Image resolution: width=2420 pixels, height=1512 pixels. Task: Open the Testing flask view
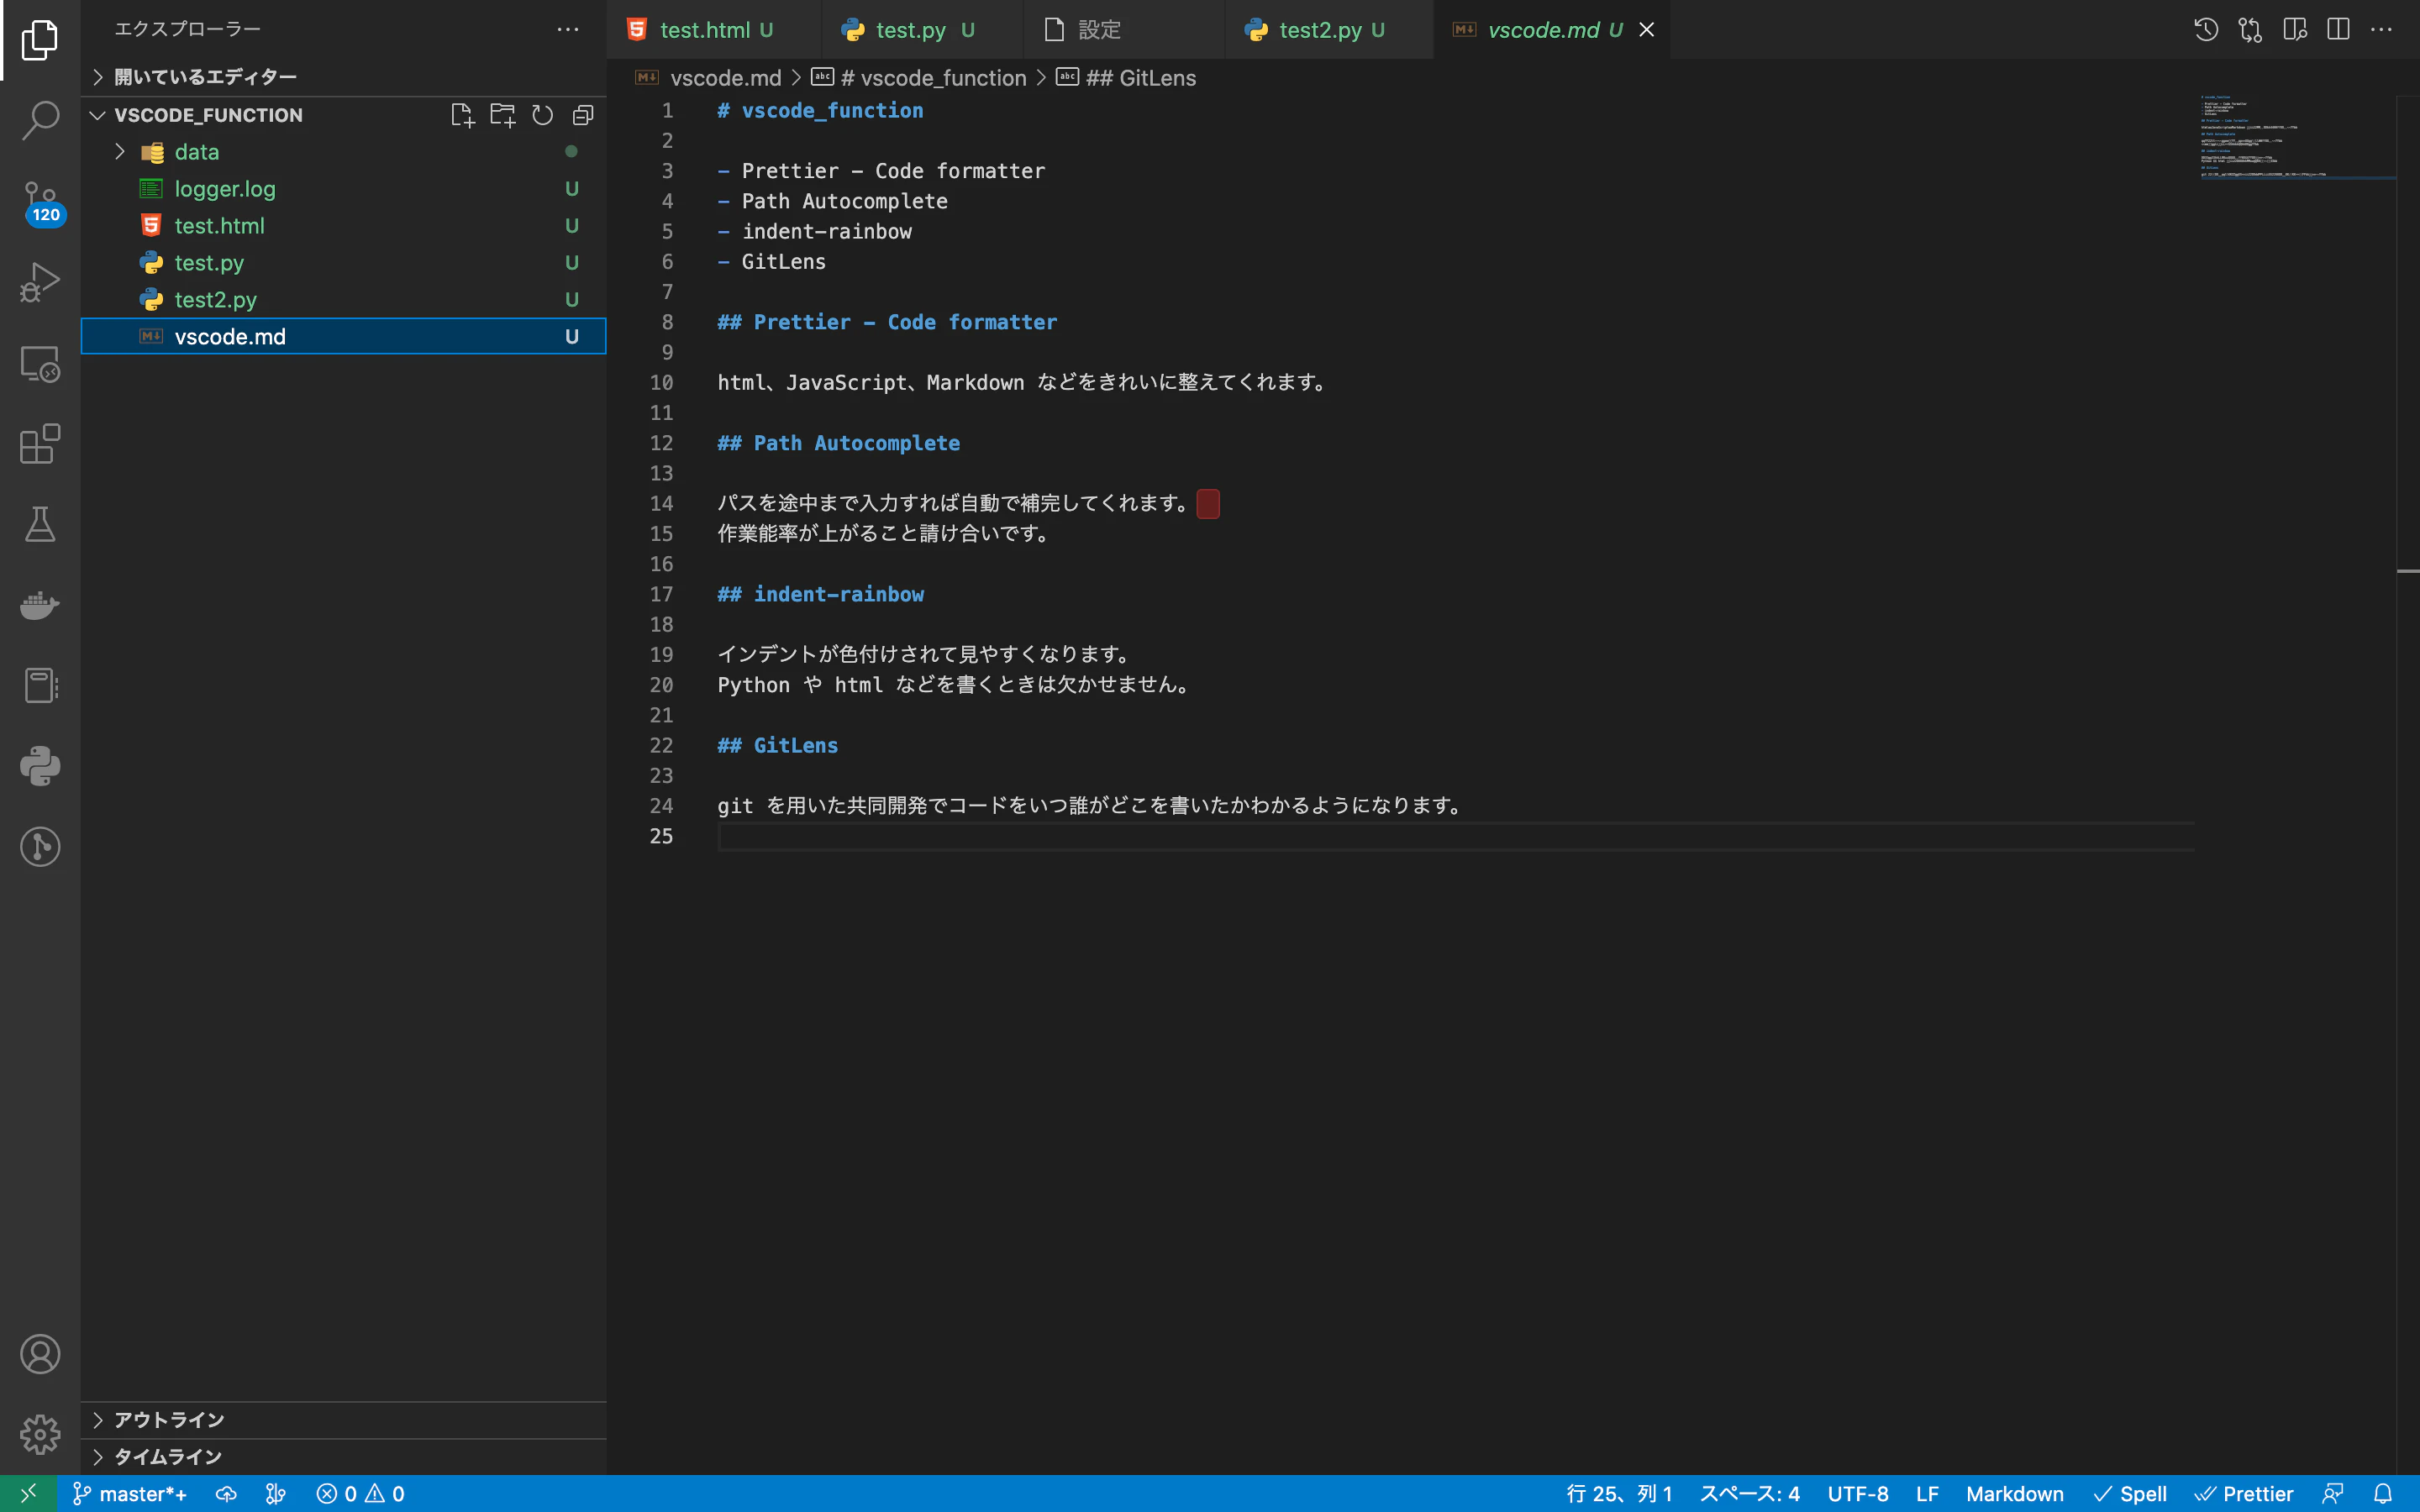coord(40,524)
